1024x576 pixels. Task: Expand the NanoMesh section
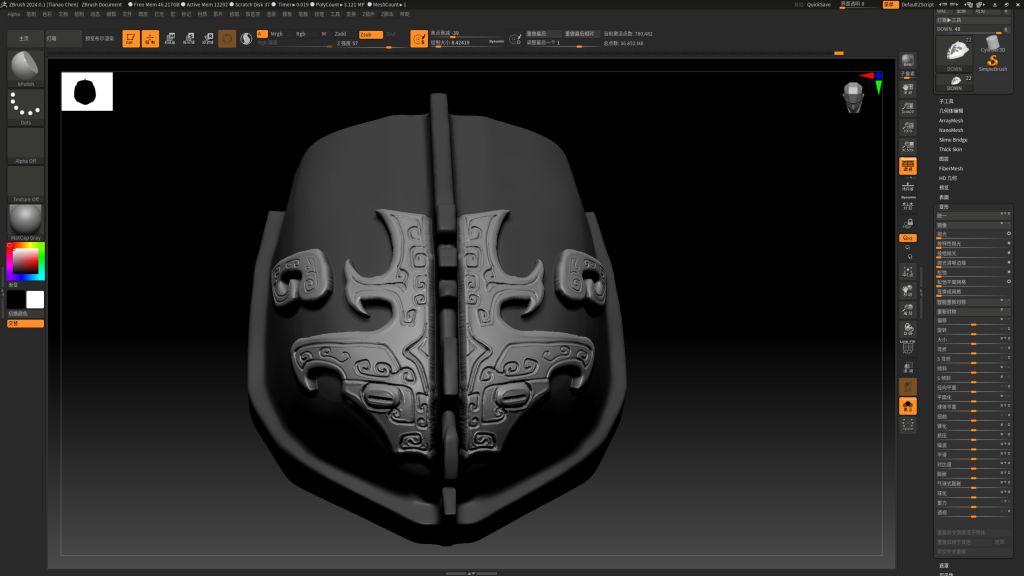(x=951, y=130)
